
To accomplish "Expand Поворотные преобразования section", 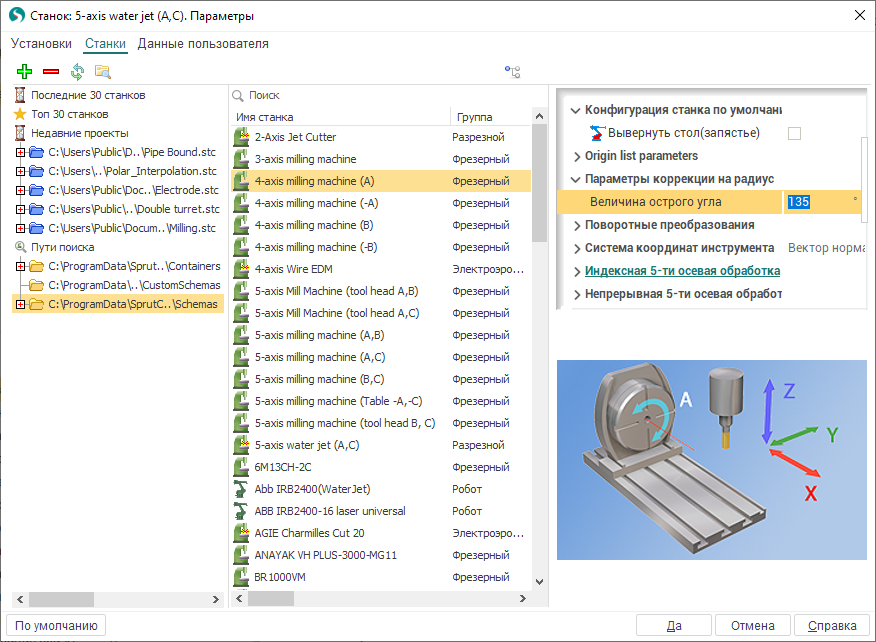I will (576, 225).
